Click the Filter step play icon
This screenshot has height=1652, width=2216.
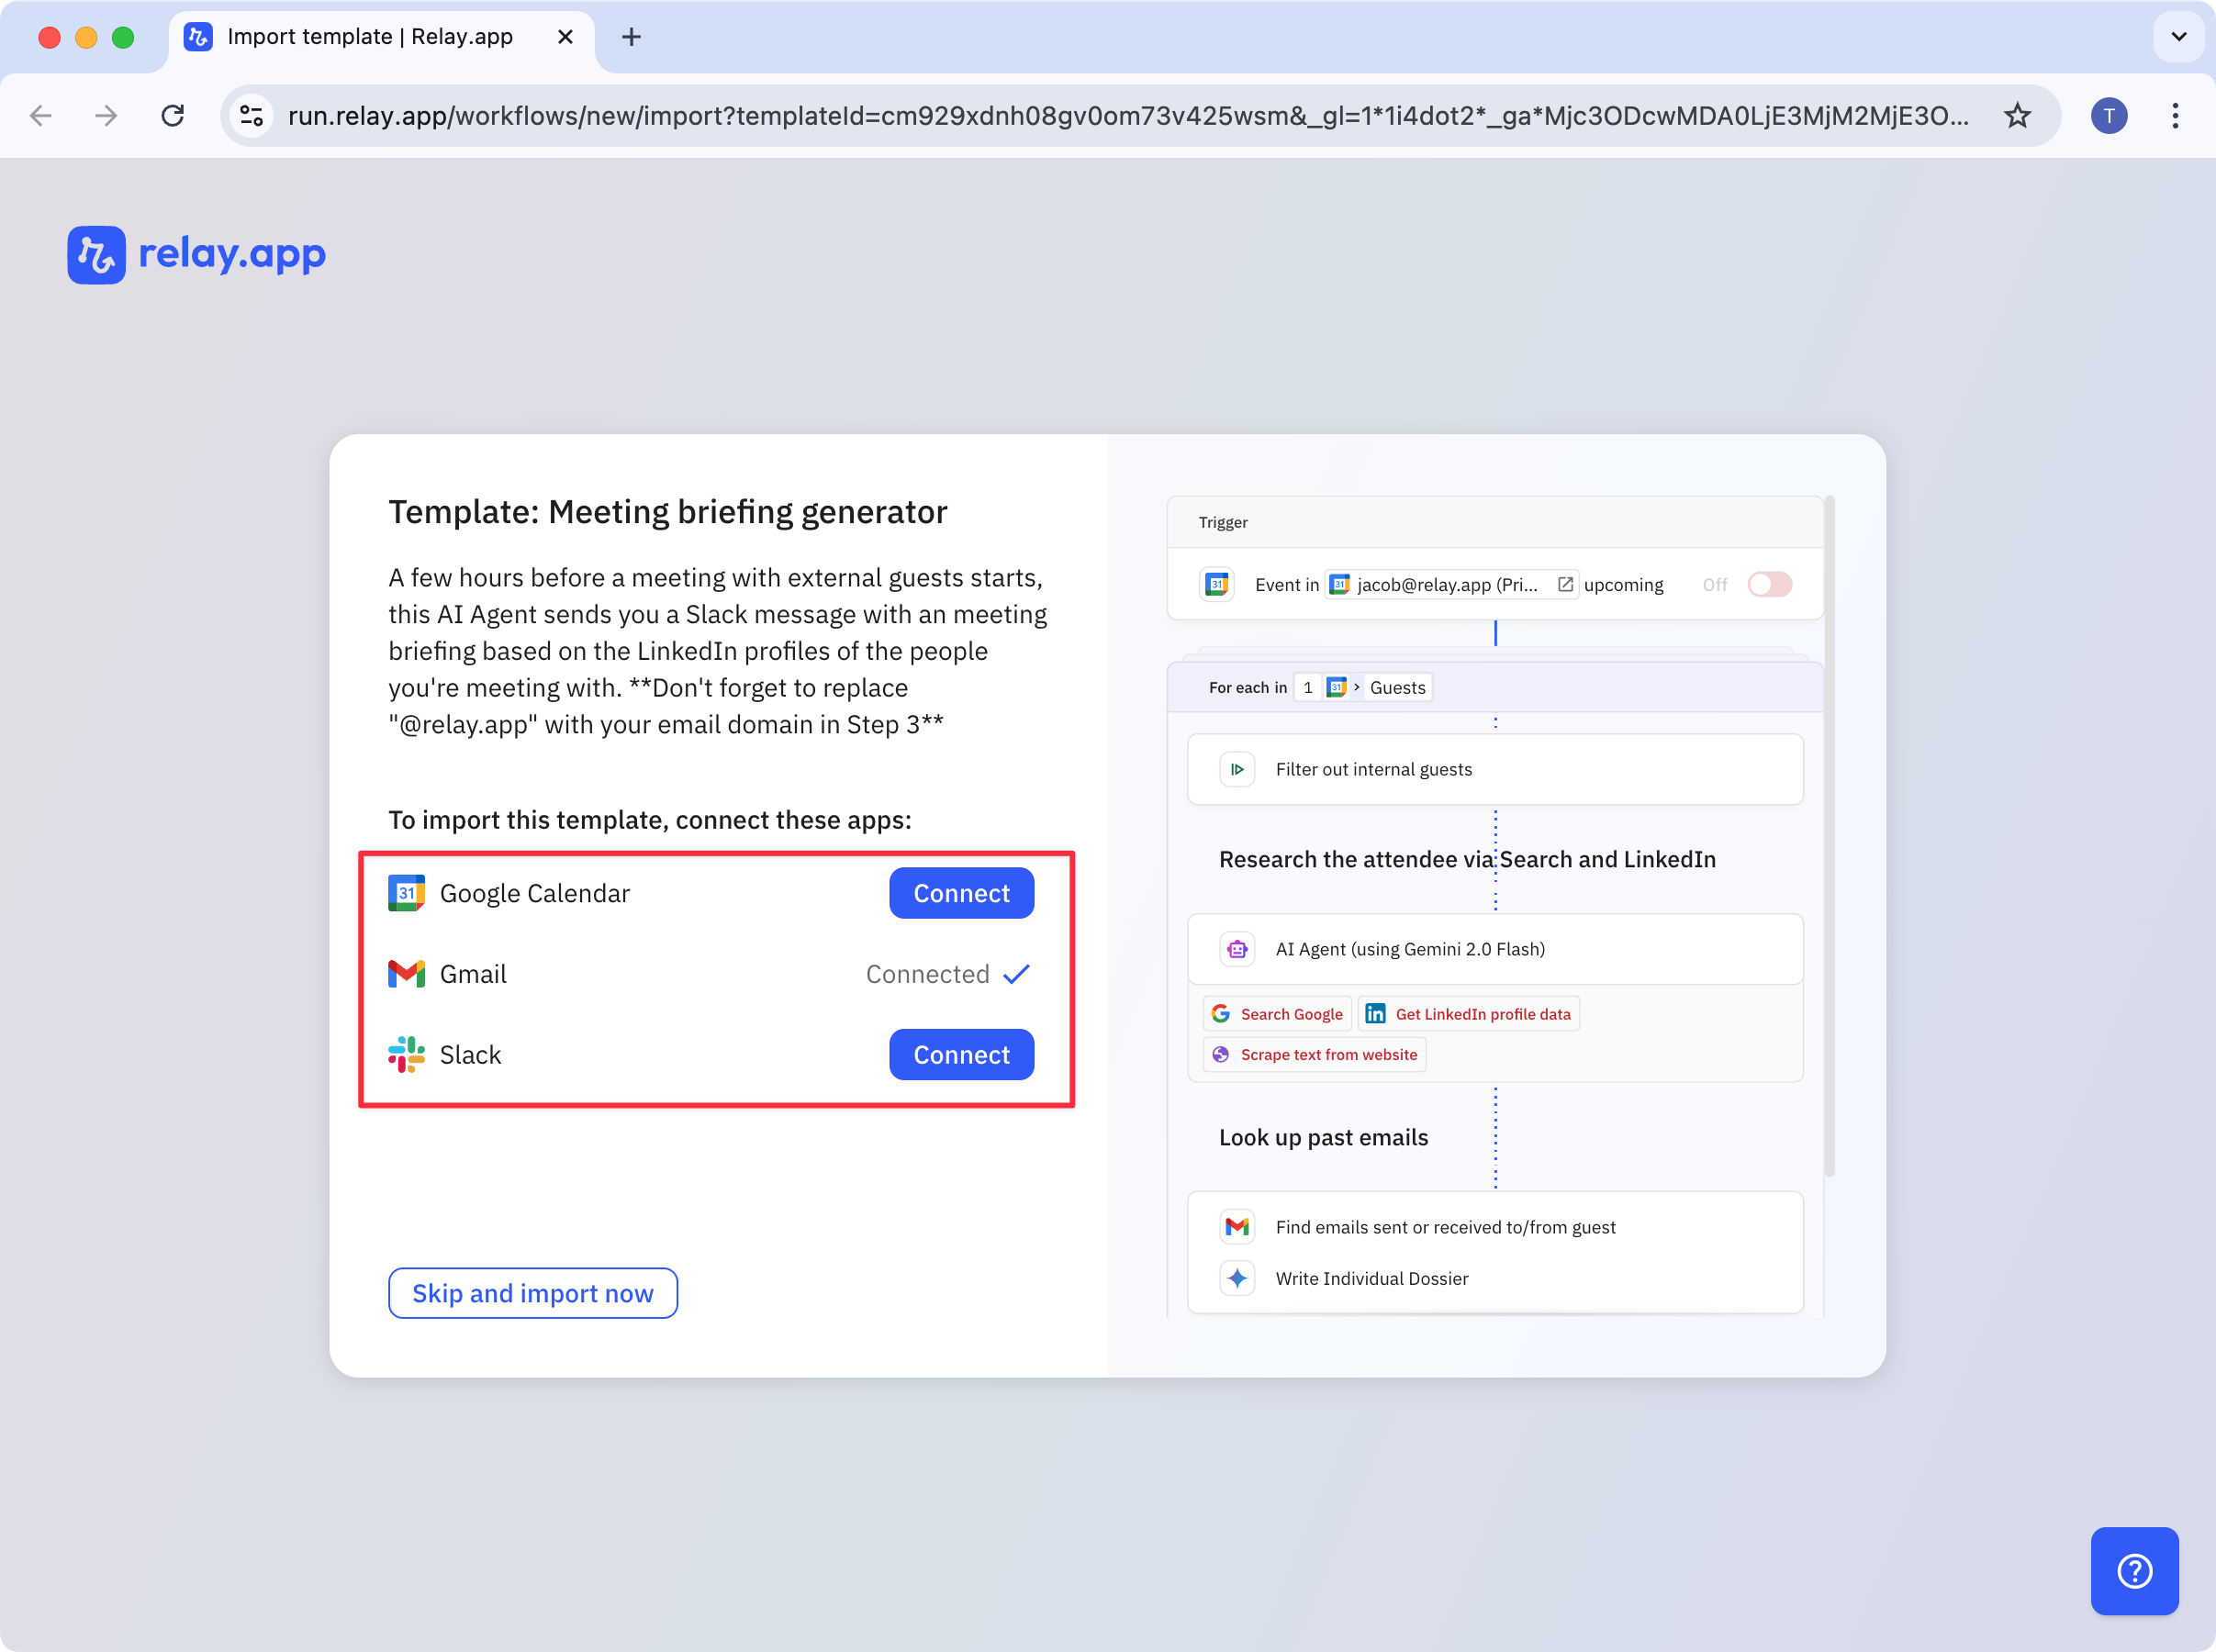[1237, 769]
